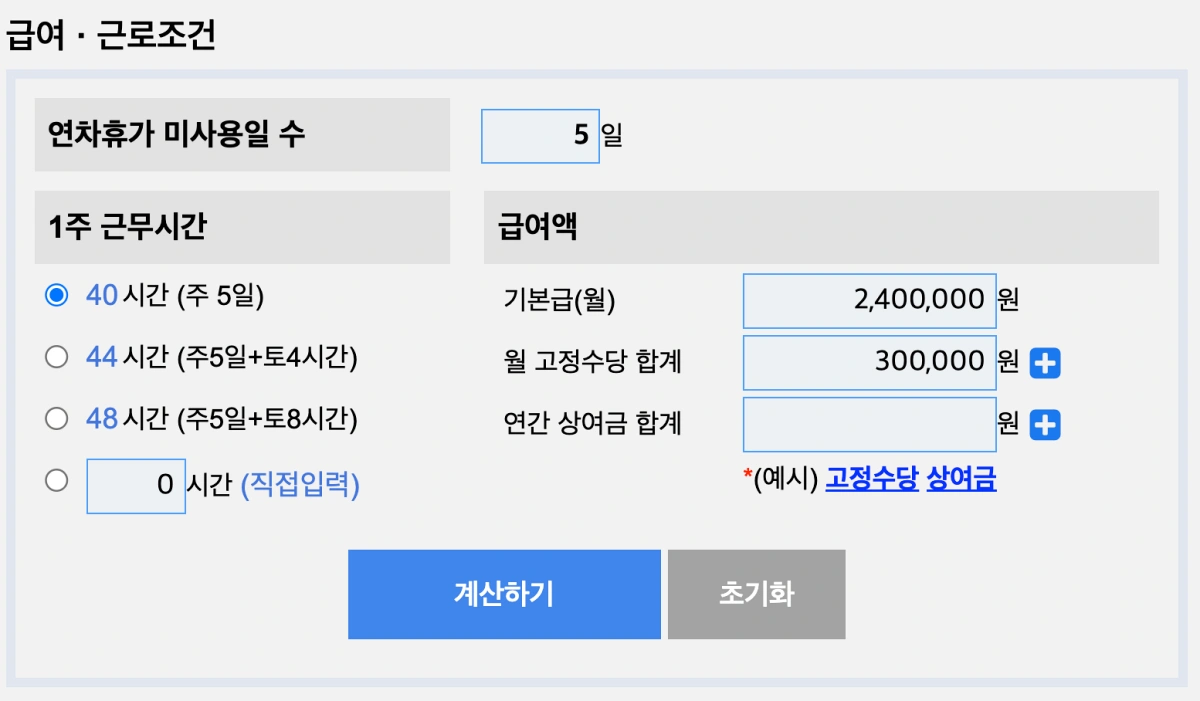The height and width of the screenshot is (701, 1200).
Task: Click the 월 고정수당 합계 amount field
Action: click(870, 362)
